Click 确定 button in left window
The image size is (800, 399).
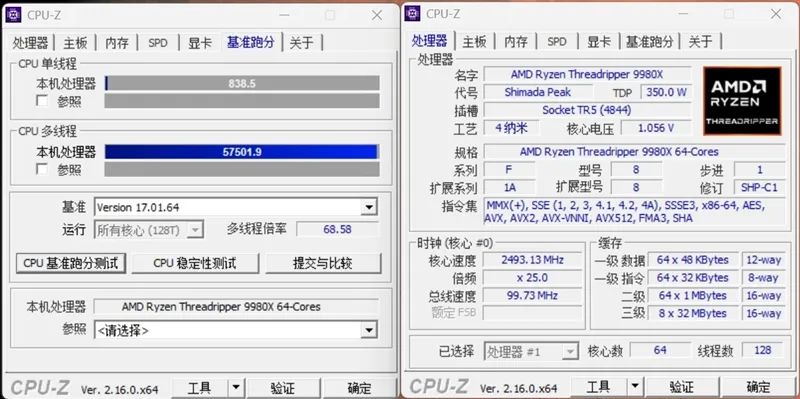tap(360, 388)
